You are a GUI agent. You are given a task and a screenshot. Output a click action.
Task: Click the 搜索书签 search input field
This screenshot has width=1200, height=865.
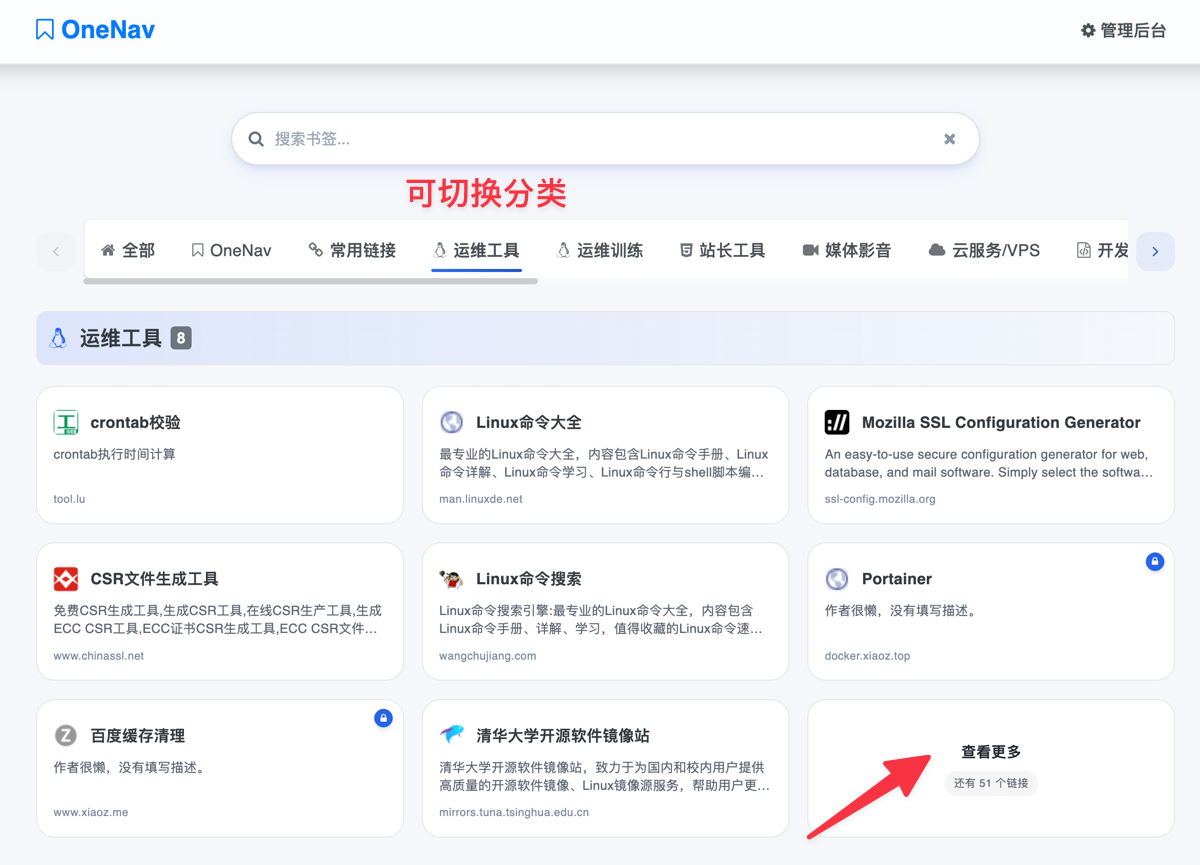pos(605,139)
